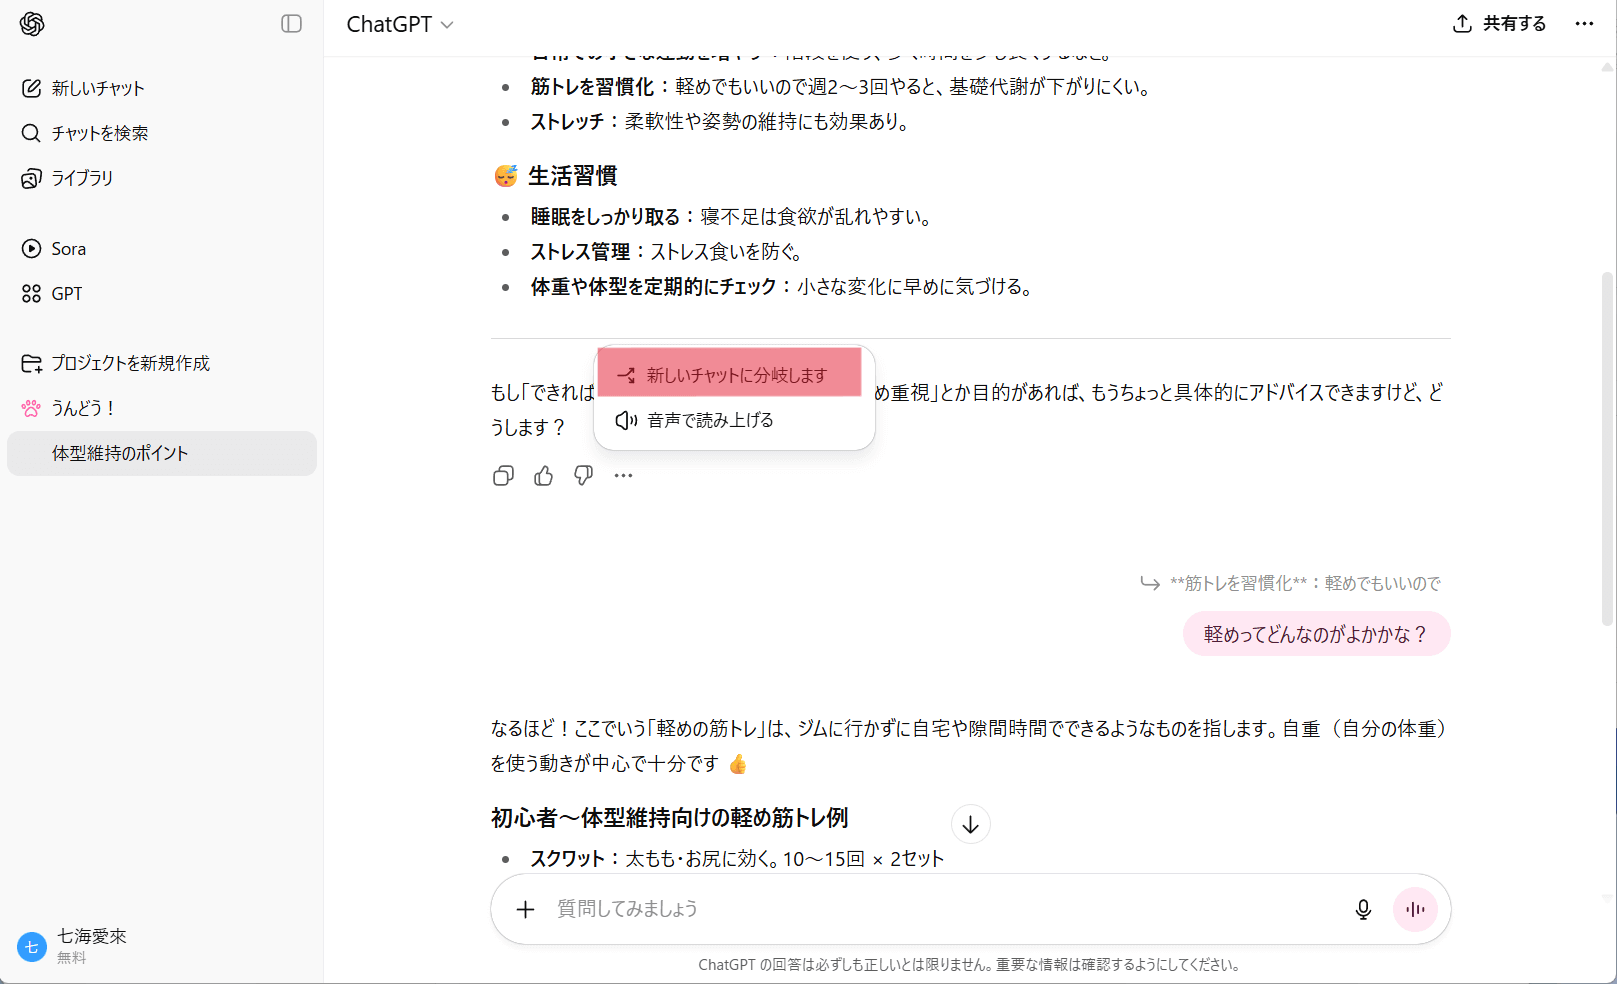The height and width of the screenshot is (984, 1617).
Task: Open the うんどう！ project
Action: tap(84, 408)
